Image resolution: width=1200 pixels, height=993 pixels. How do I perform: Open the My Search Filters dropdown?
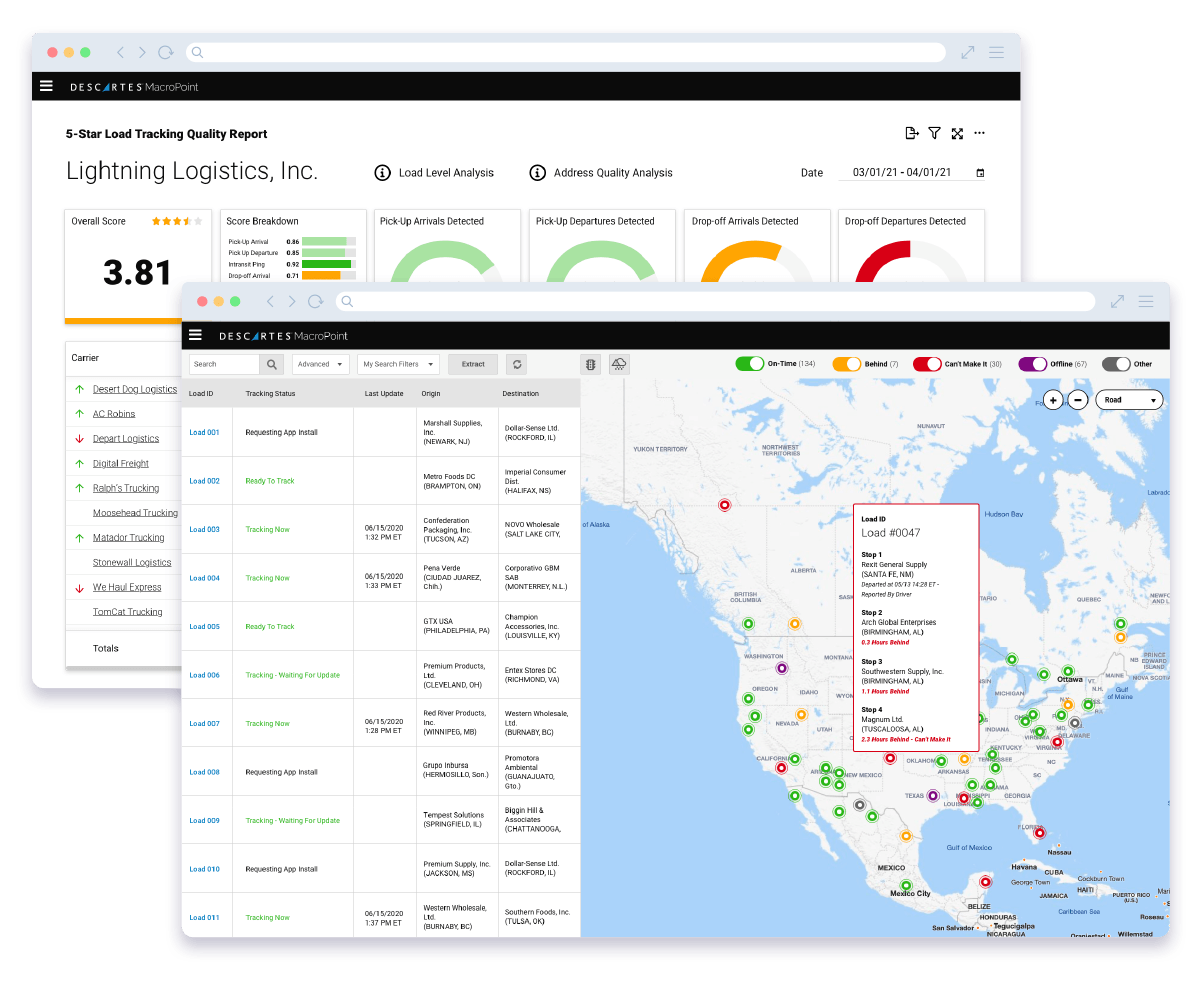[398, 364]
